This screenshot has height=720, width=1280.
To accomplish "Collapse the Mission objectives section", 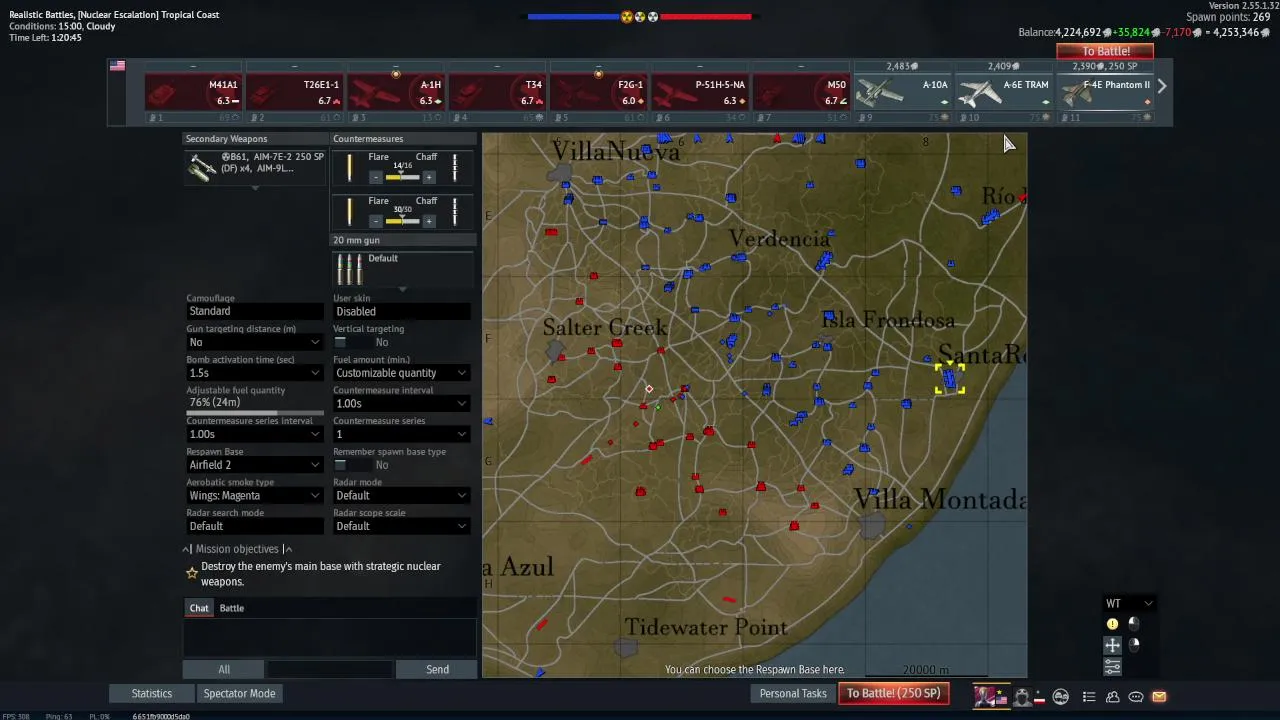I will click(237, 549).
